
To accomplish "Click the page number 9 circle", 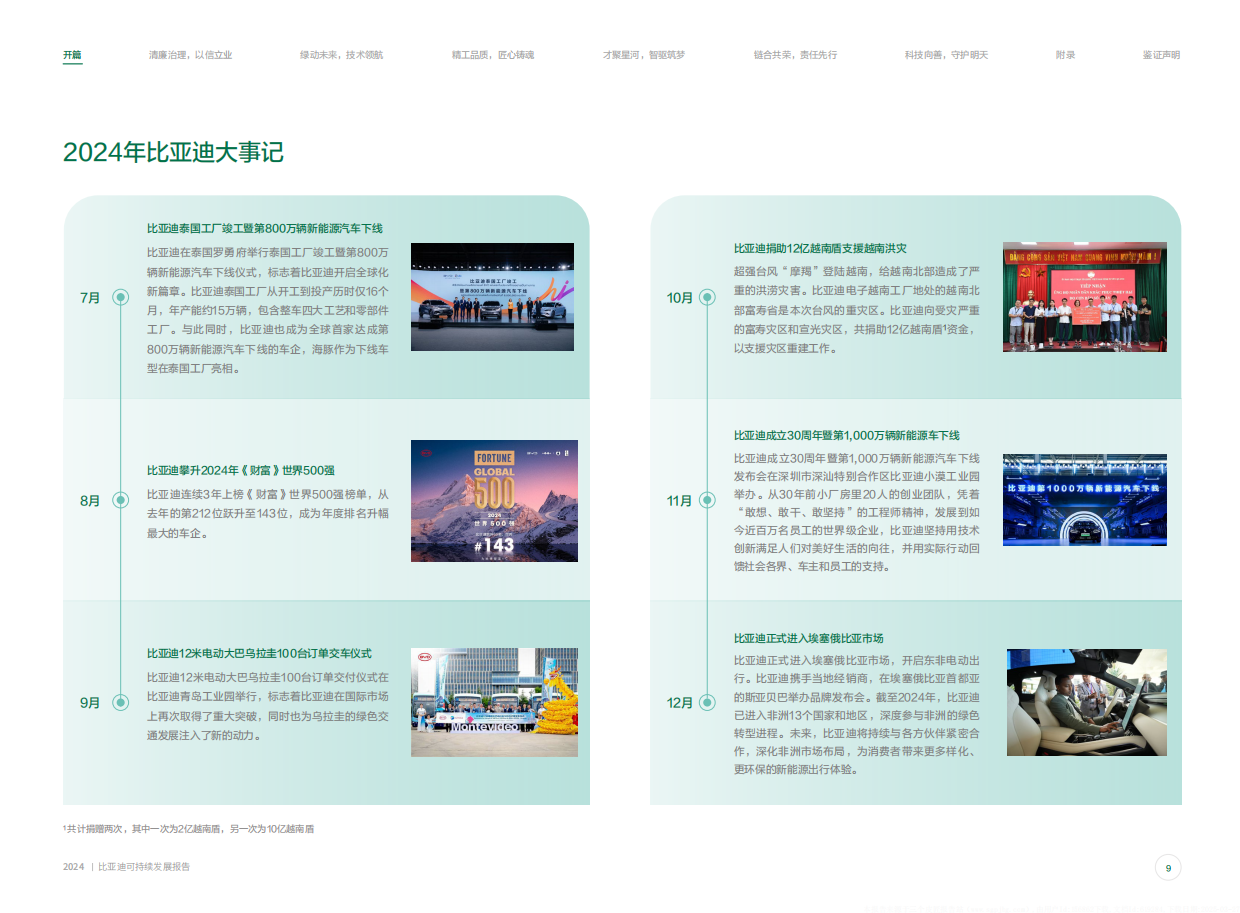I will pos(1167,868).
